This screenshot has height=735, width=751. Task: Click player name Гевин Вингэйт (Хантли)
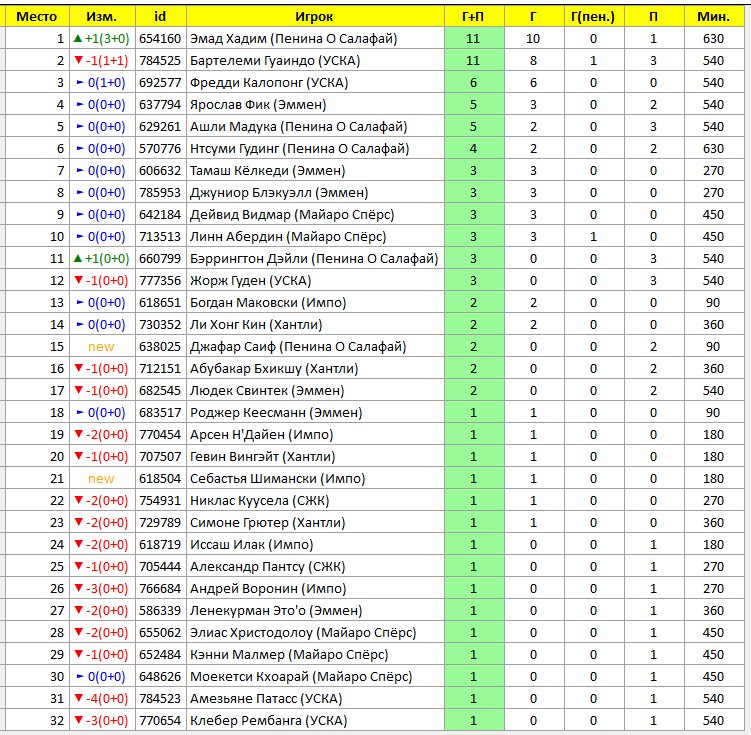pyautogui.click(x=262, y=457)
